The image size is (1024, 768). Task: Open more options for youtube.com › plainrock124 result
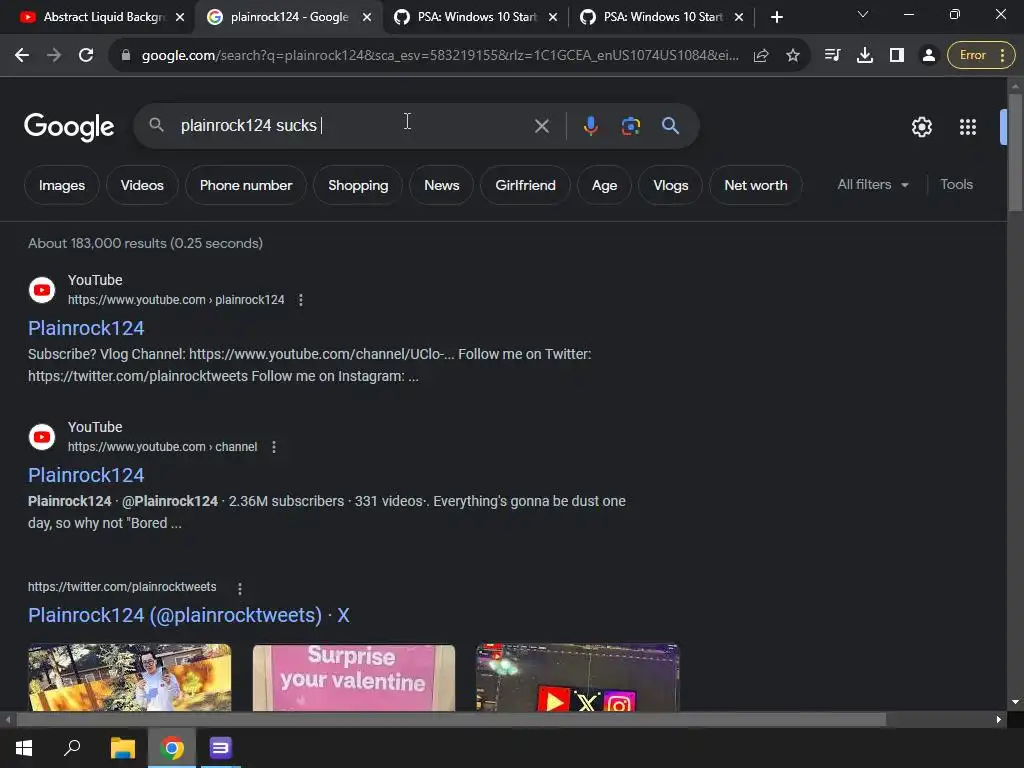pos(300,300)
